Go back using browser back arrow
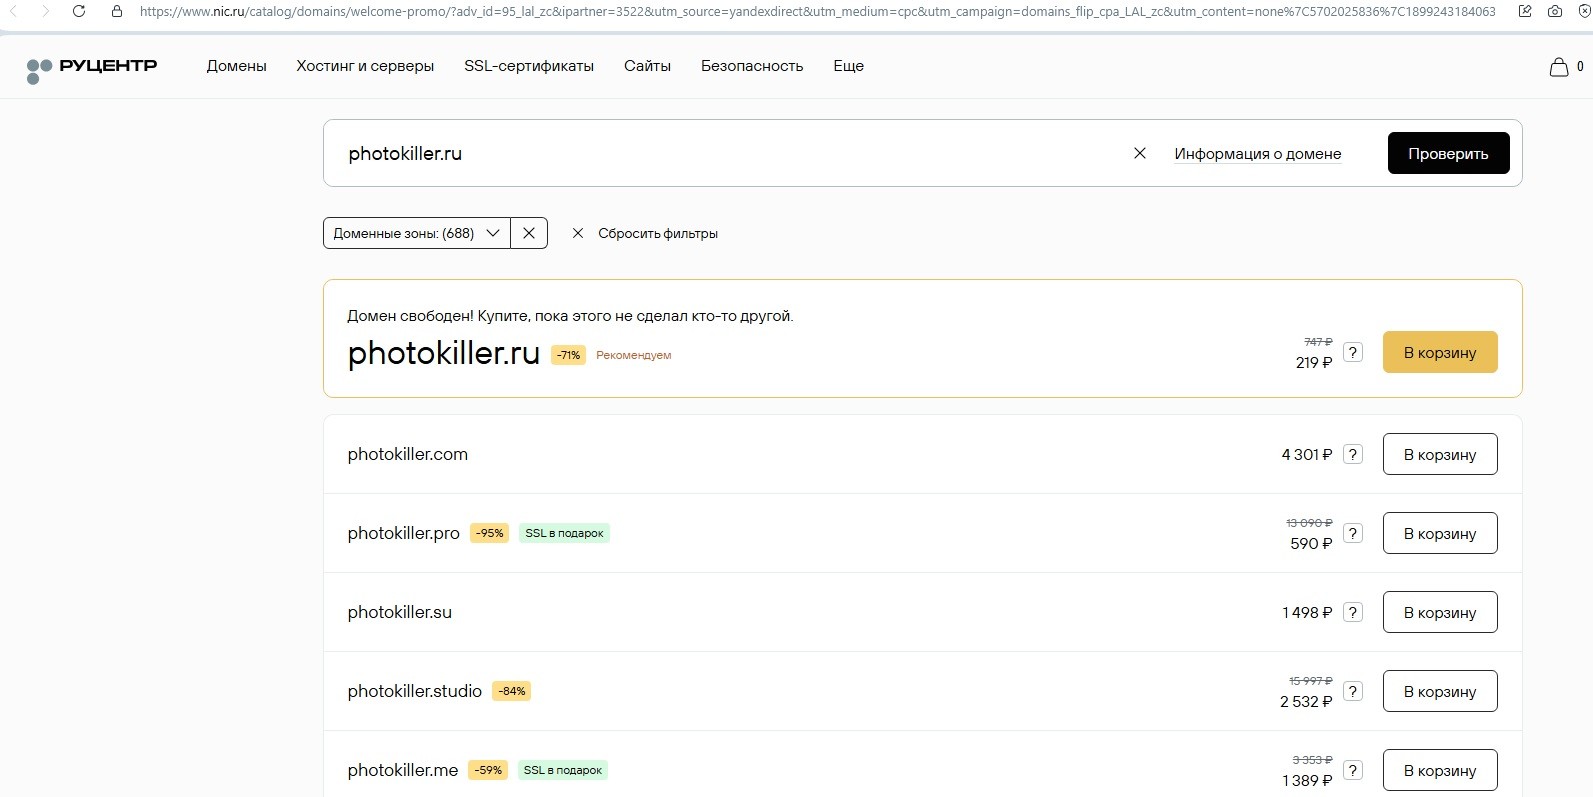This screenshot has width=1593, height=797. point(13,11)
